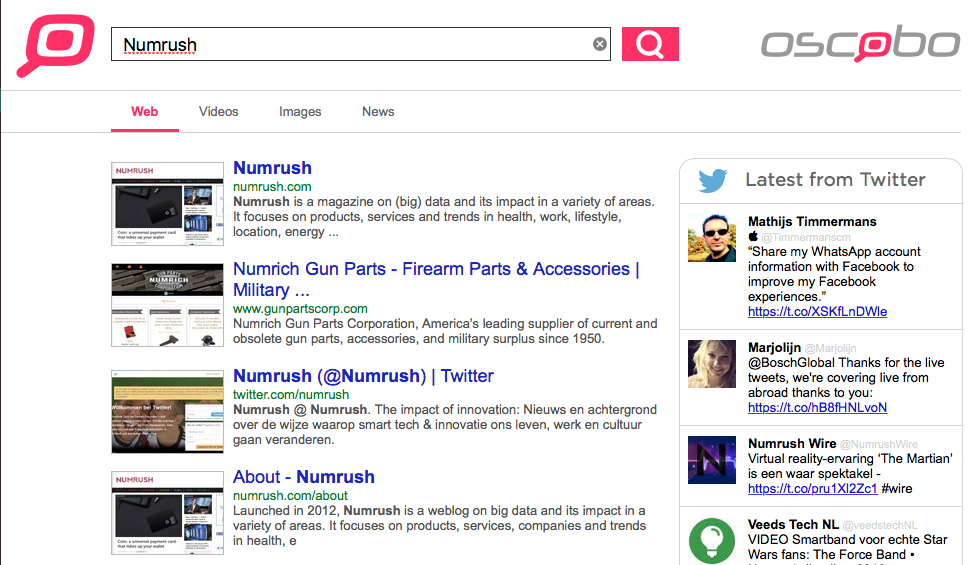Viewport: 975px width, 565px height.
Task: Click the Oscobo wordmark logo at top right
Action: coord(859,44)
